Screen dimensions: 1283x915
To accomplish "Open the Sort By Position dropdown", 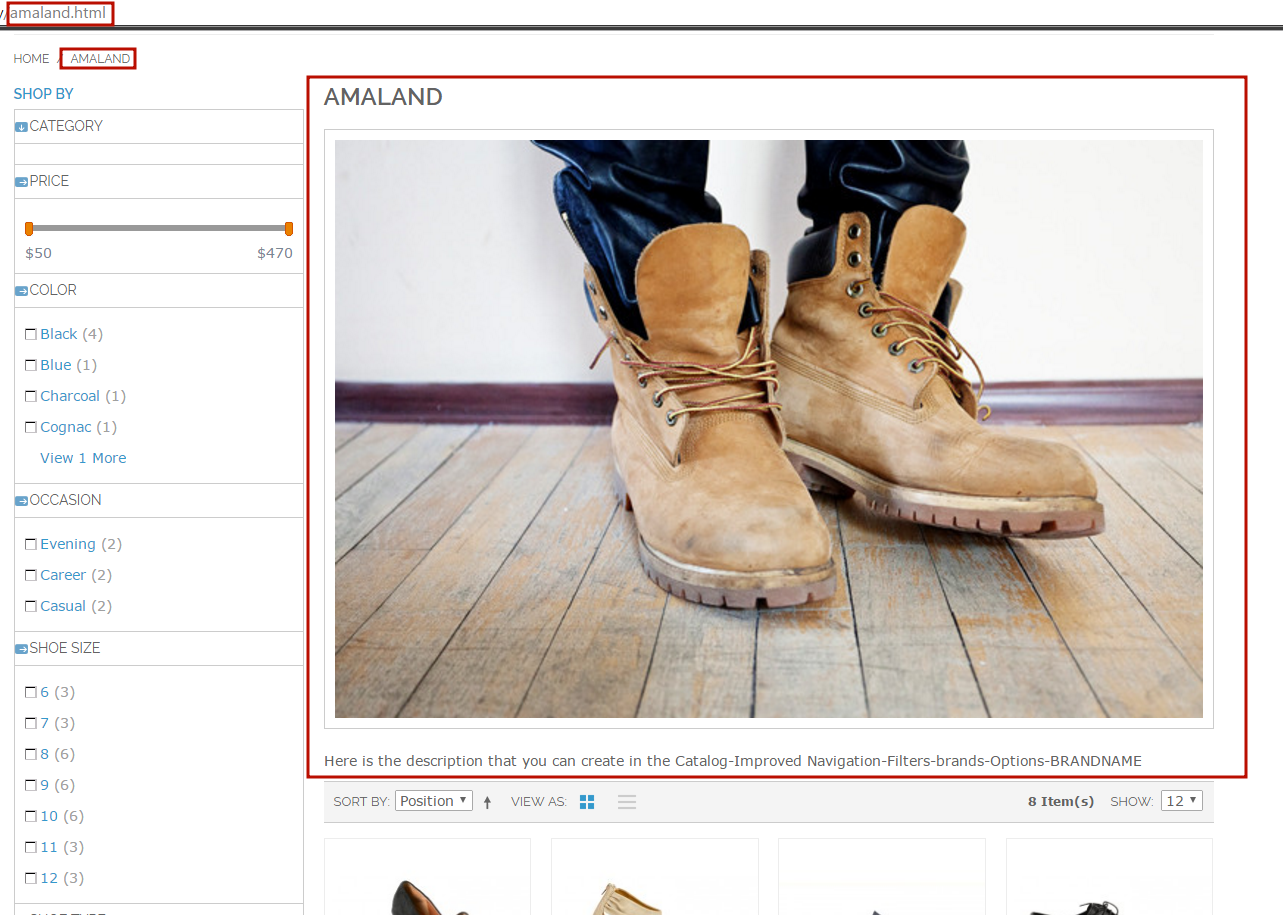I will (434, 801).
